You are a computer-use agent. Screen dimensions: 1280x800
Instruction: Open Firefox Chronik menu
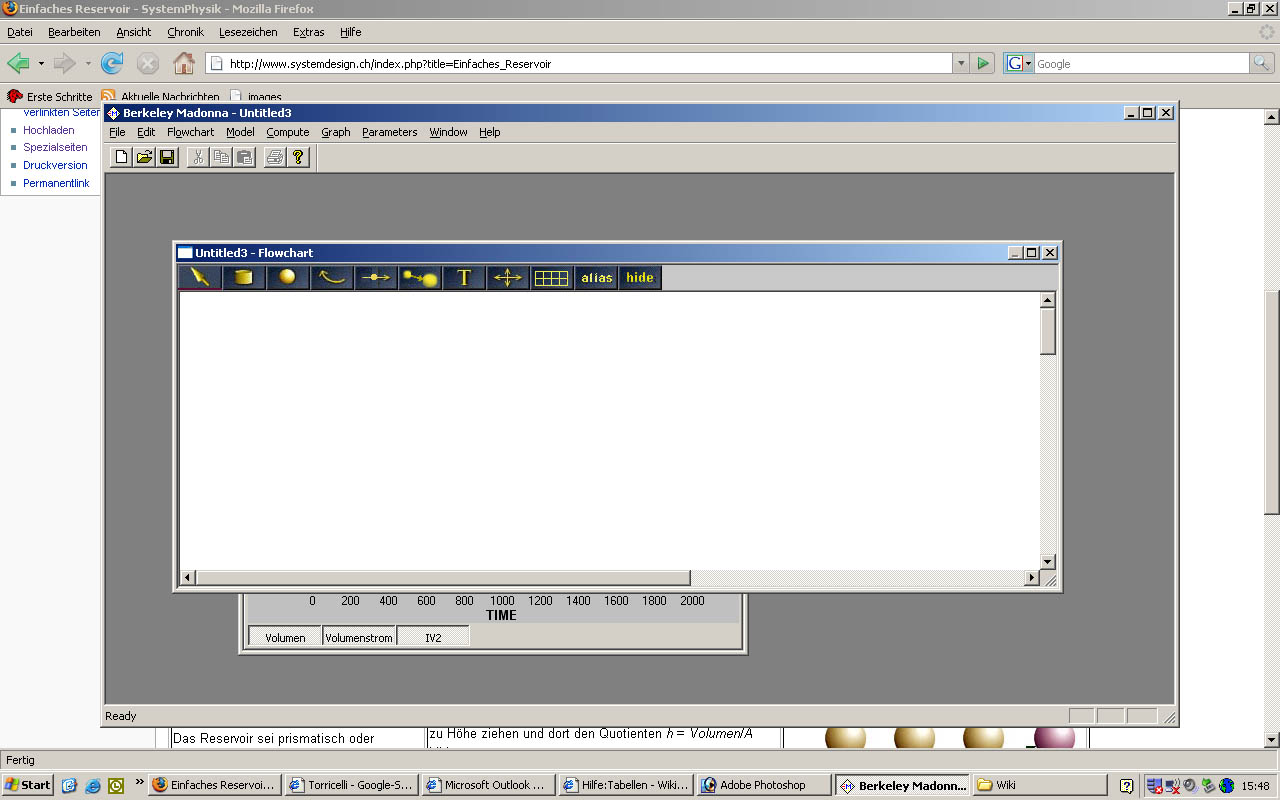coord(185,32)
